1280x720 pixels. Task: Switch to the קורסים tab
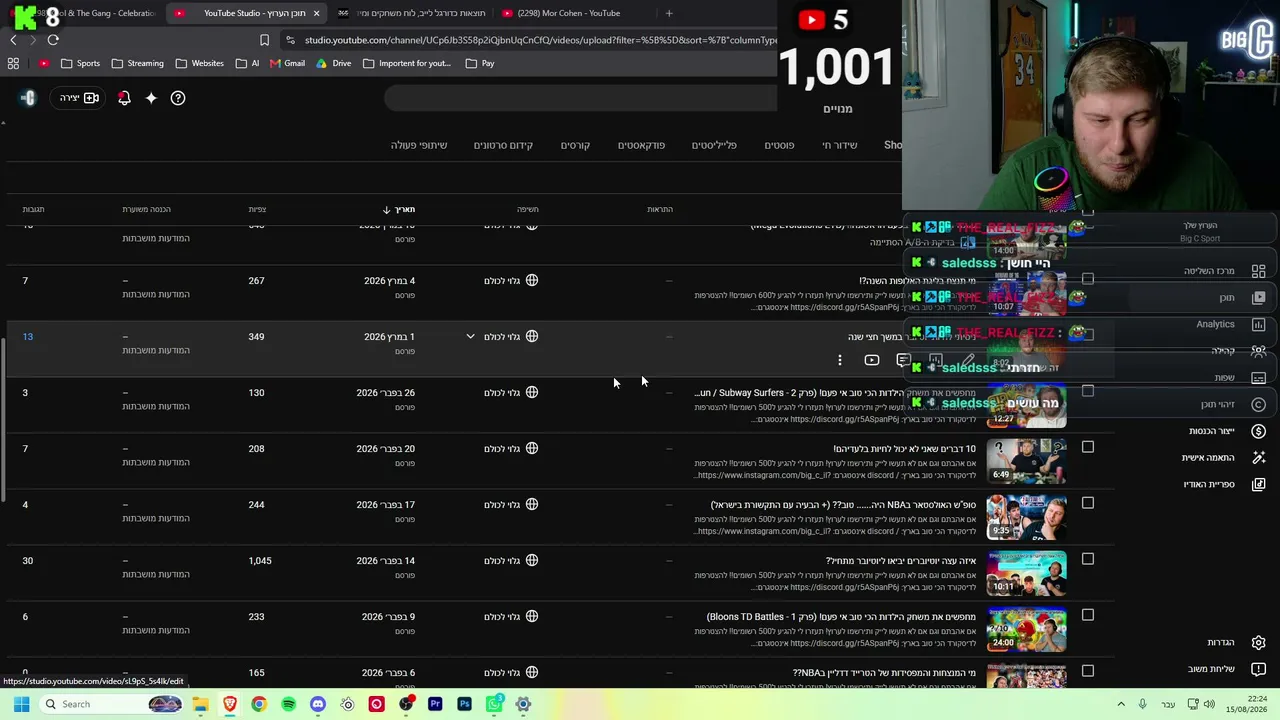tap(575, 145)
